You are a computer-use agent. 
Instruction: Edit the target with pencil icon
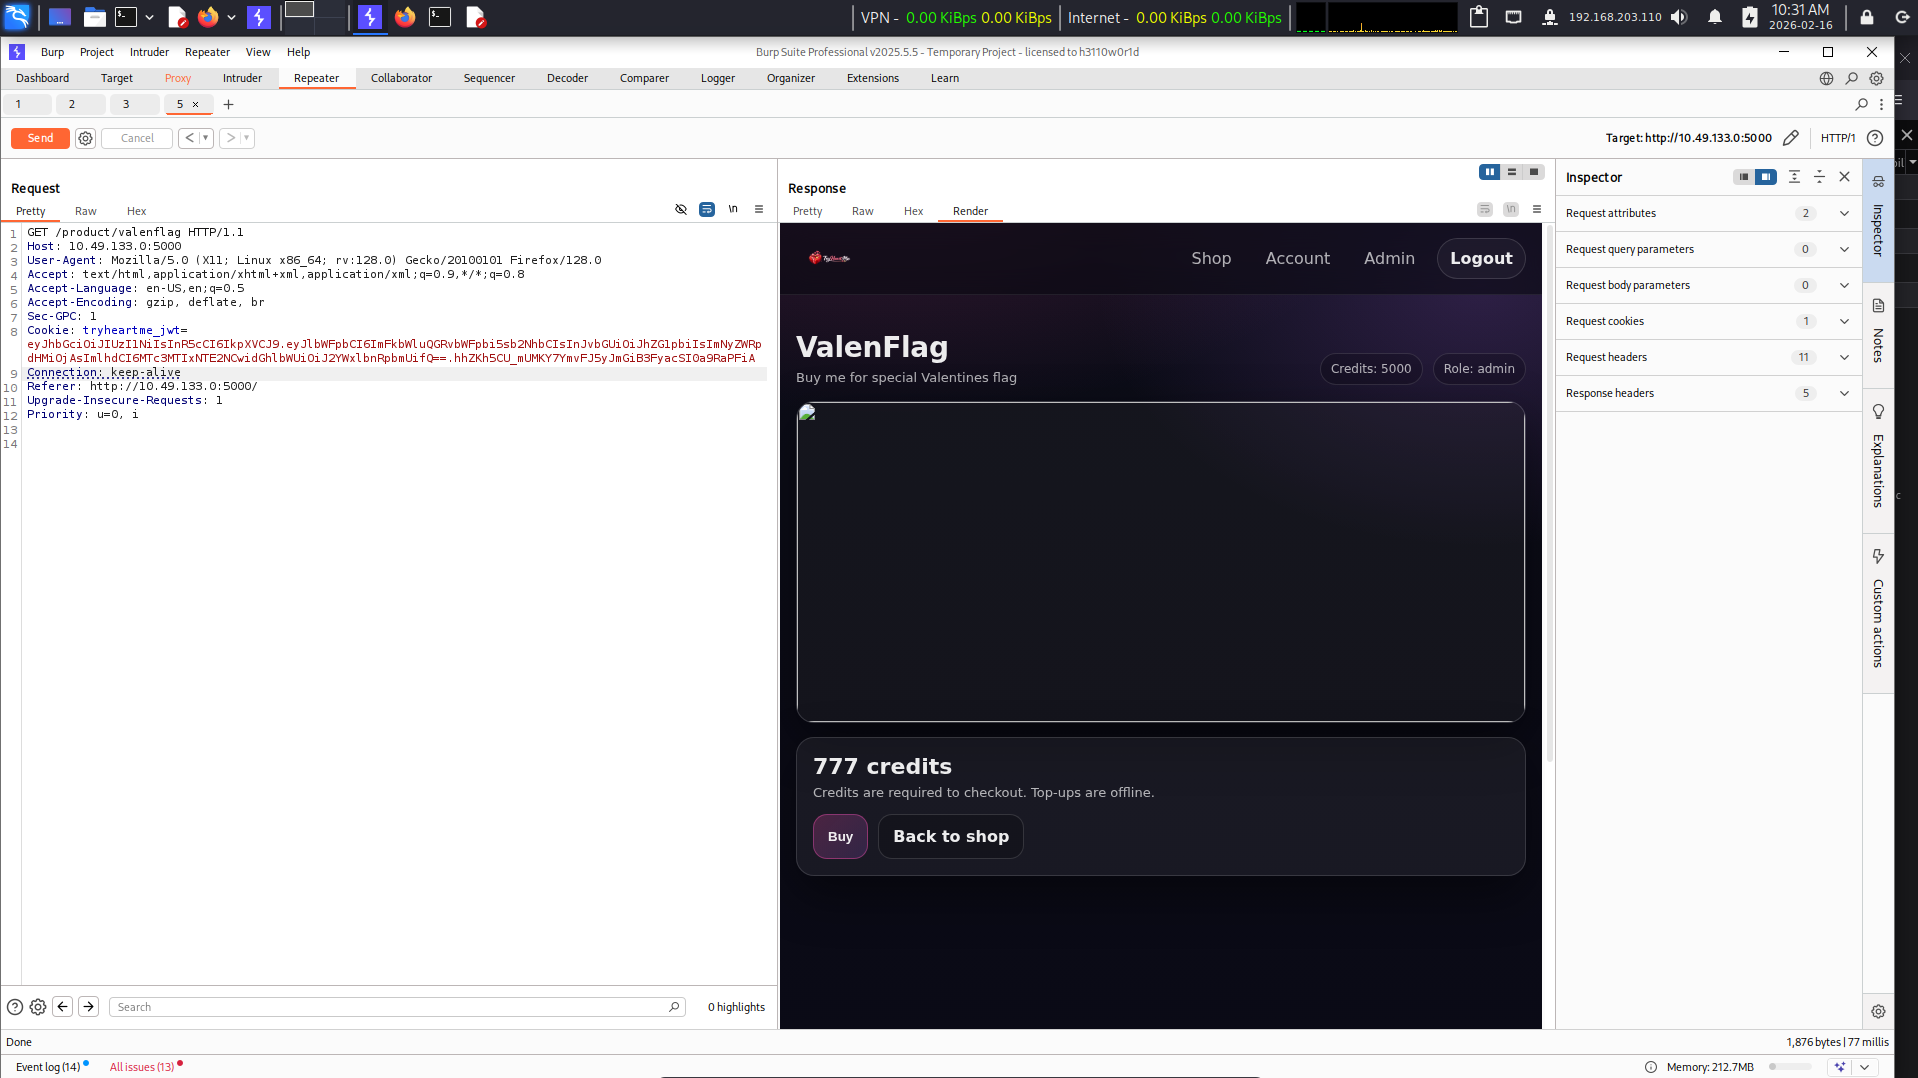pos(1790,138)
